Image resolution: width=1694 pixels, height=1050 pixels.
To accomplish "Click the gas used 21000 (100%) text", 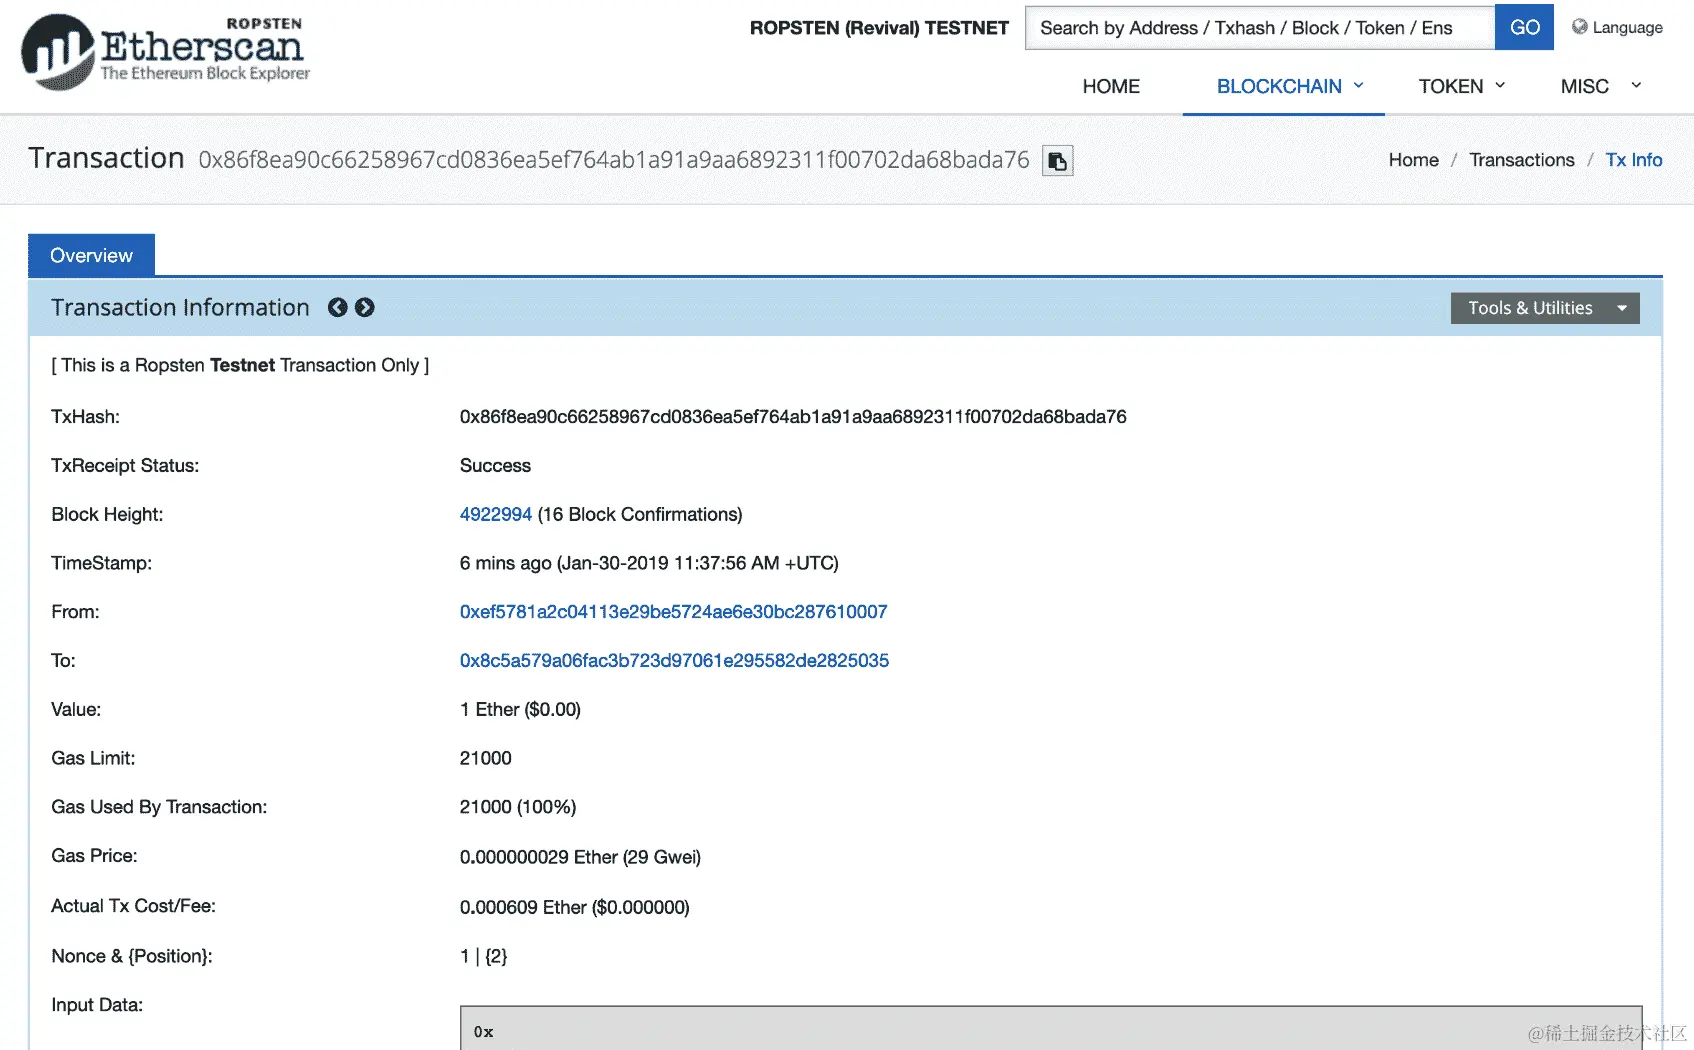I will [x=518, y=807].
